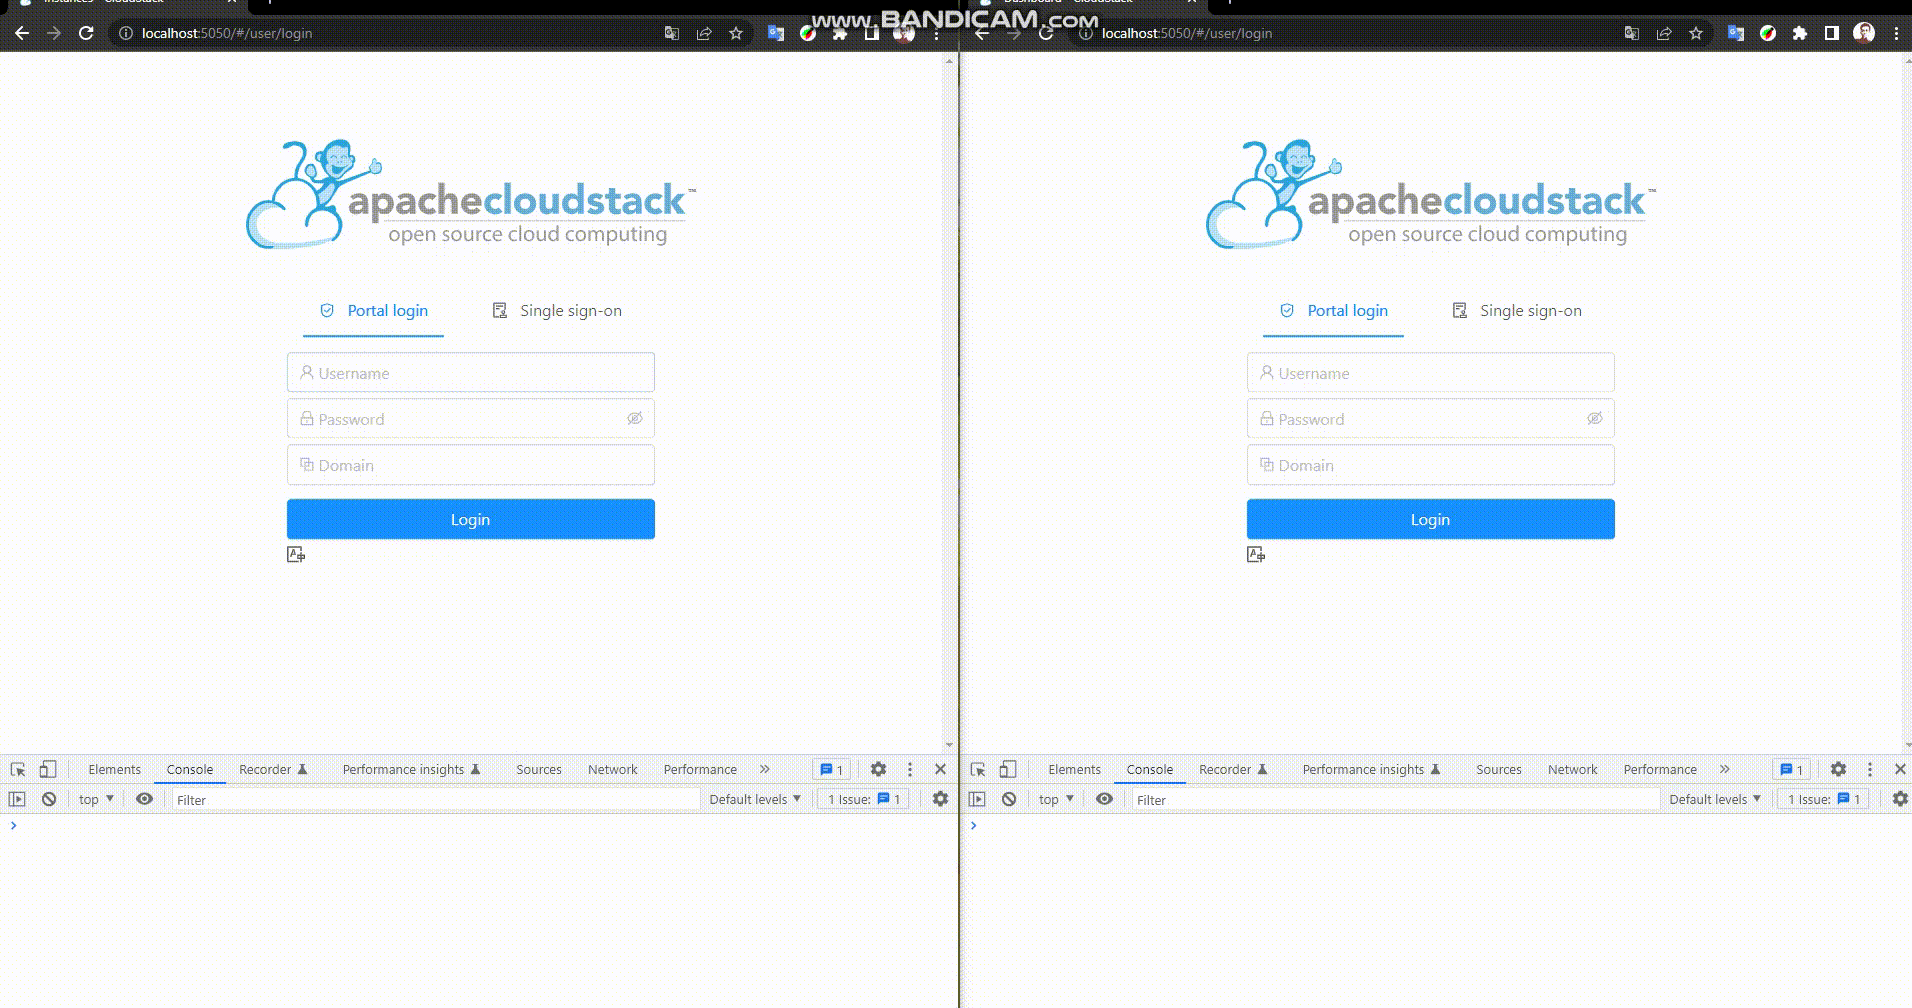The image size is (1912, 1008).
Task: Toggle password visibility eye in left window
Action: coord(635,418)
